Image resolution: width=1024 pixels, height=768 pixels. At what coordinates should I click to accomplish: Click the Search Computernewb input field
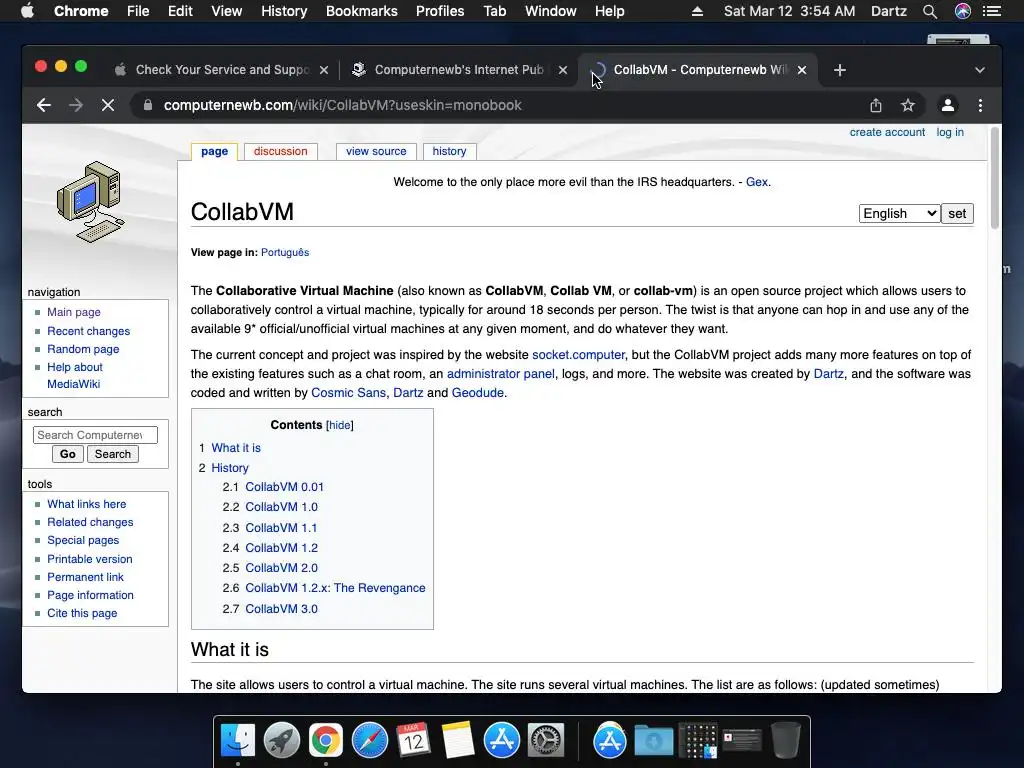tap(95, 435)
